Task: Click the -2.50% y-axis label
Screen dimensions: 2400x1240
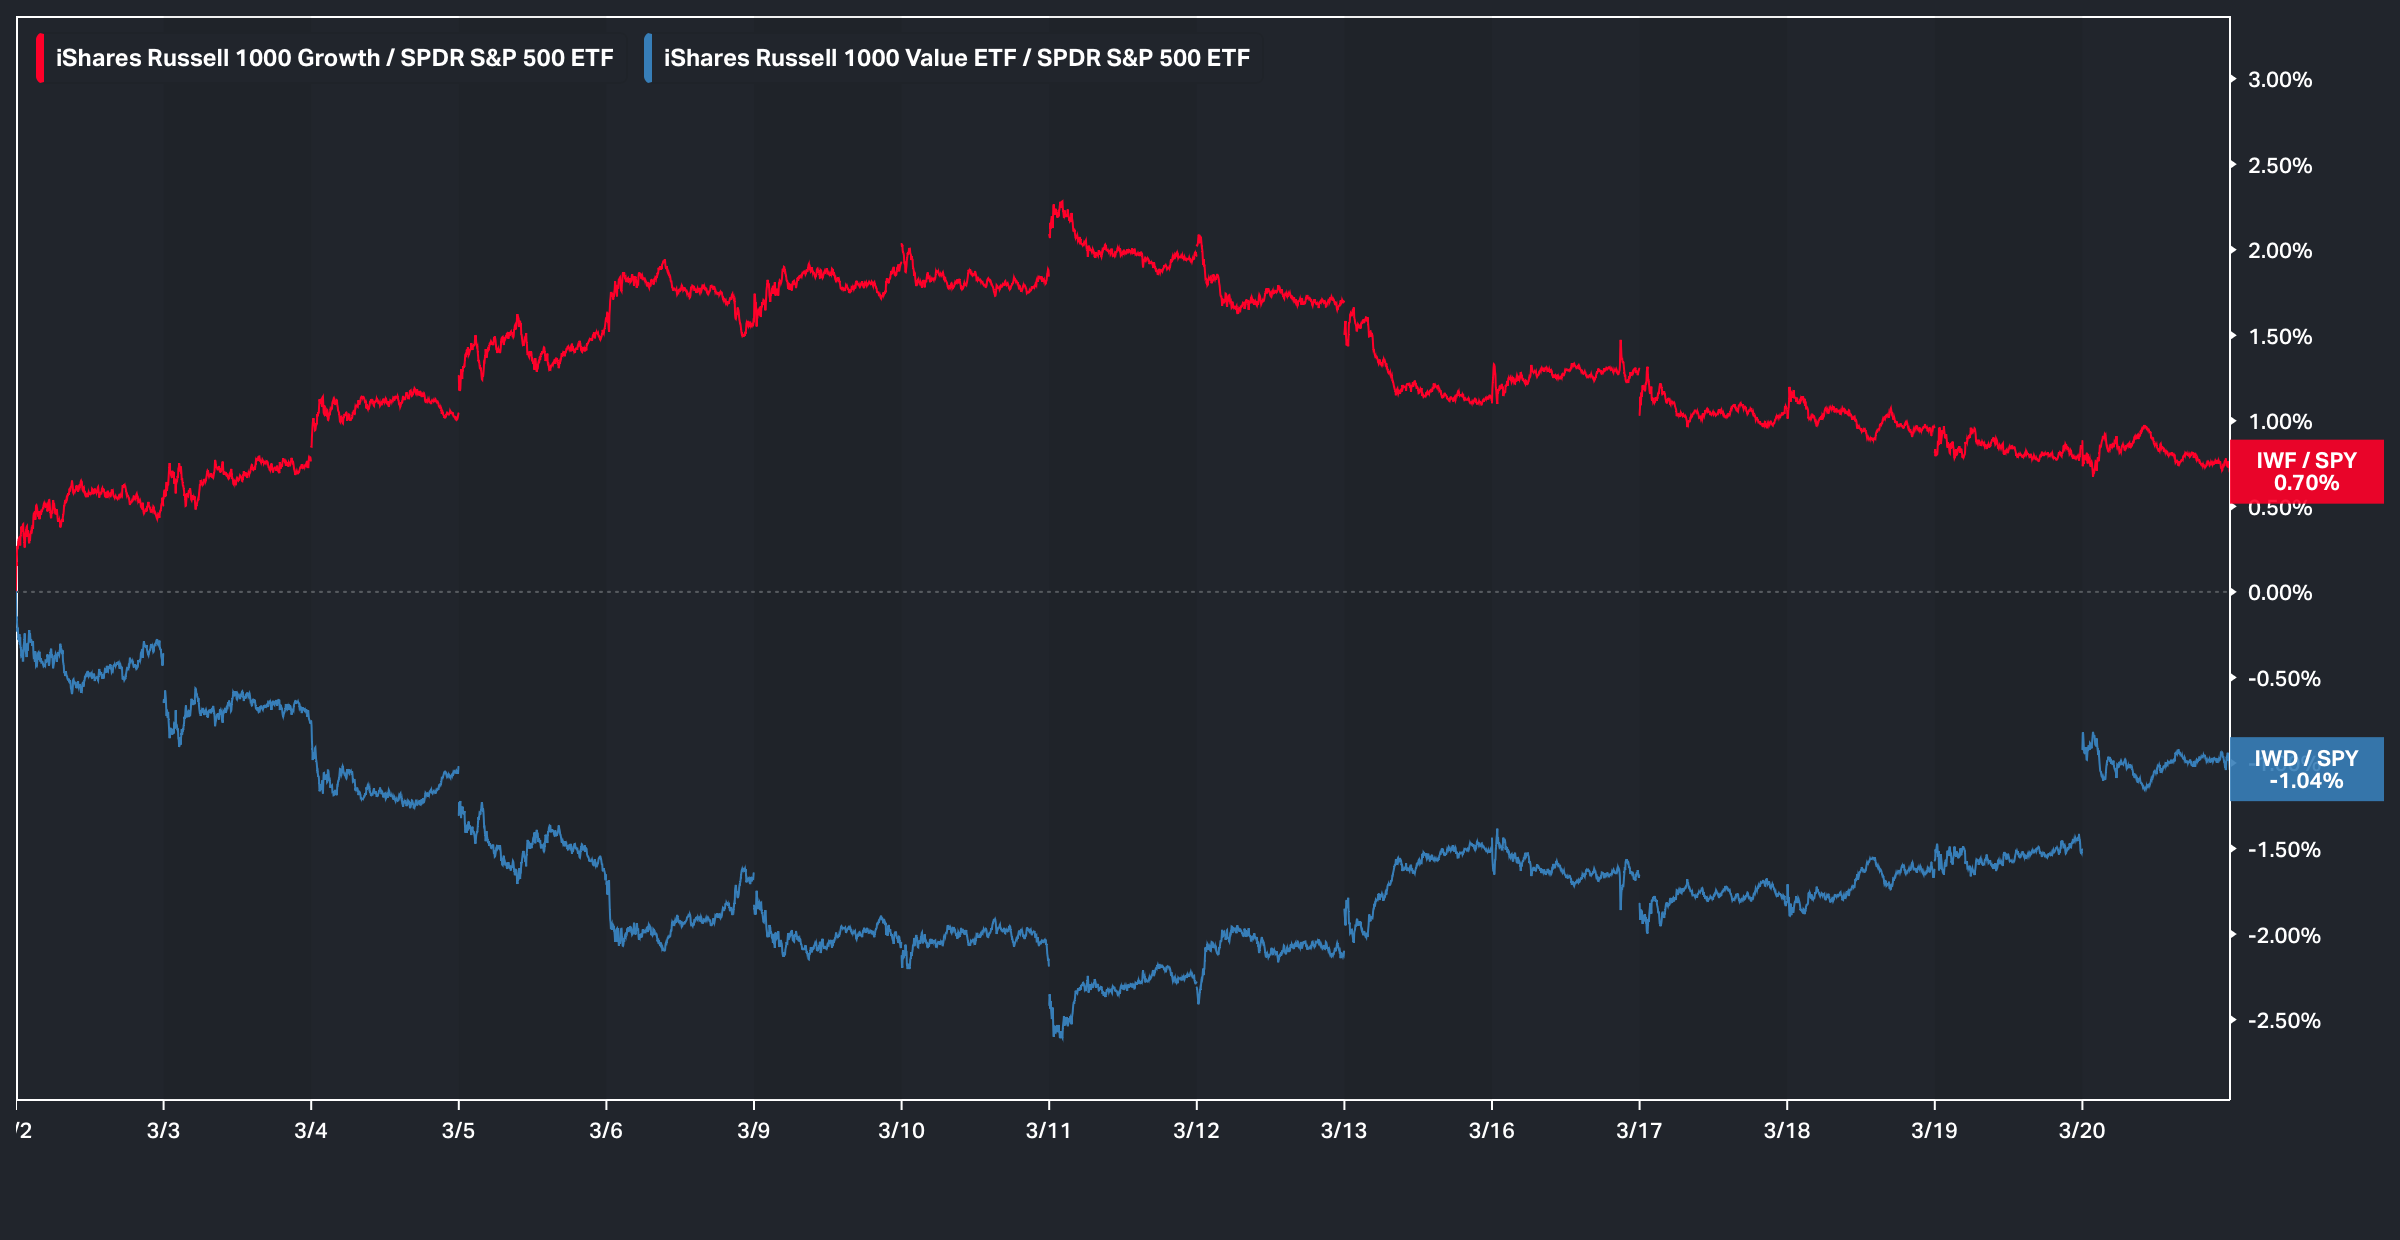Action: (x=2283, y=1021)
